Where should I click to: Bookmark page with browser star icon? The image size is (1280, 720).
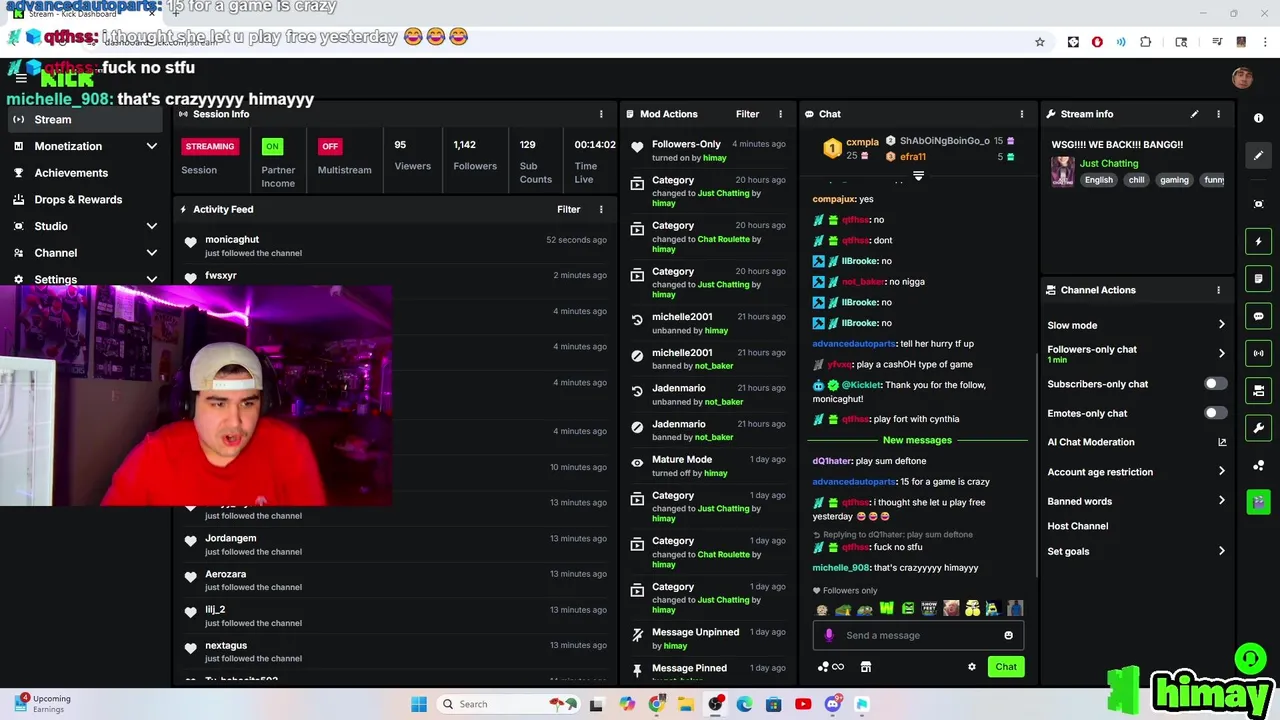[1040, 42]
